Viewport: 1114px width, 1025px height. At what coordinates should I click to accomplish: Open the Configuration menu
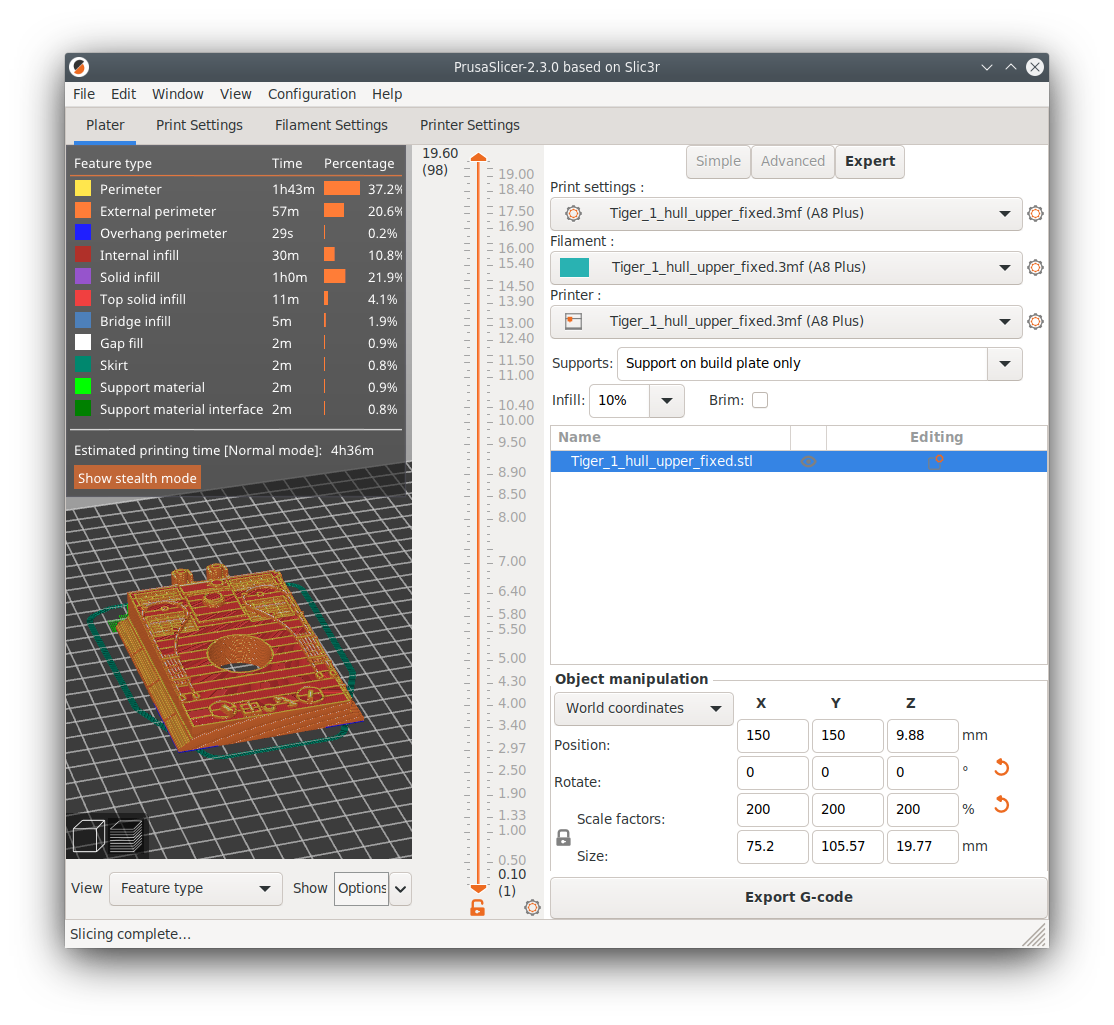coord(311,93)
